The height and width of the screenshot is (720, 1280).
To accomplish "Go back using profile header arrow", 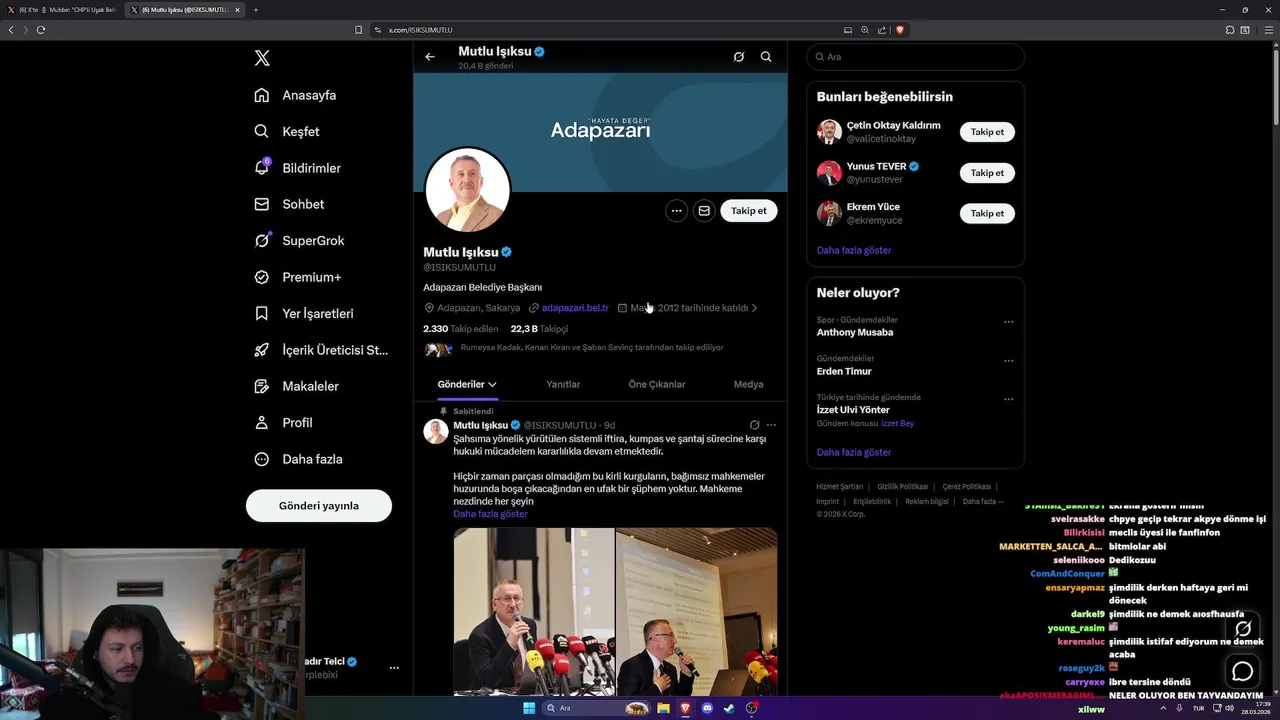I will (430, 57).
